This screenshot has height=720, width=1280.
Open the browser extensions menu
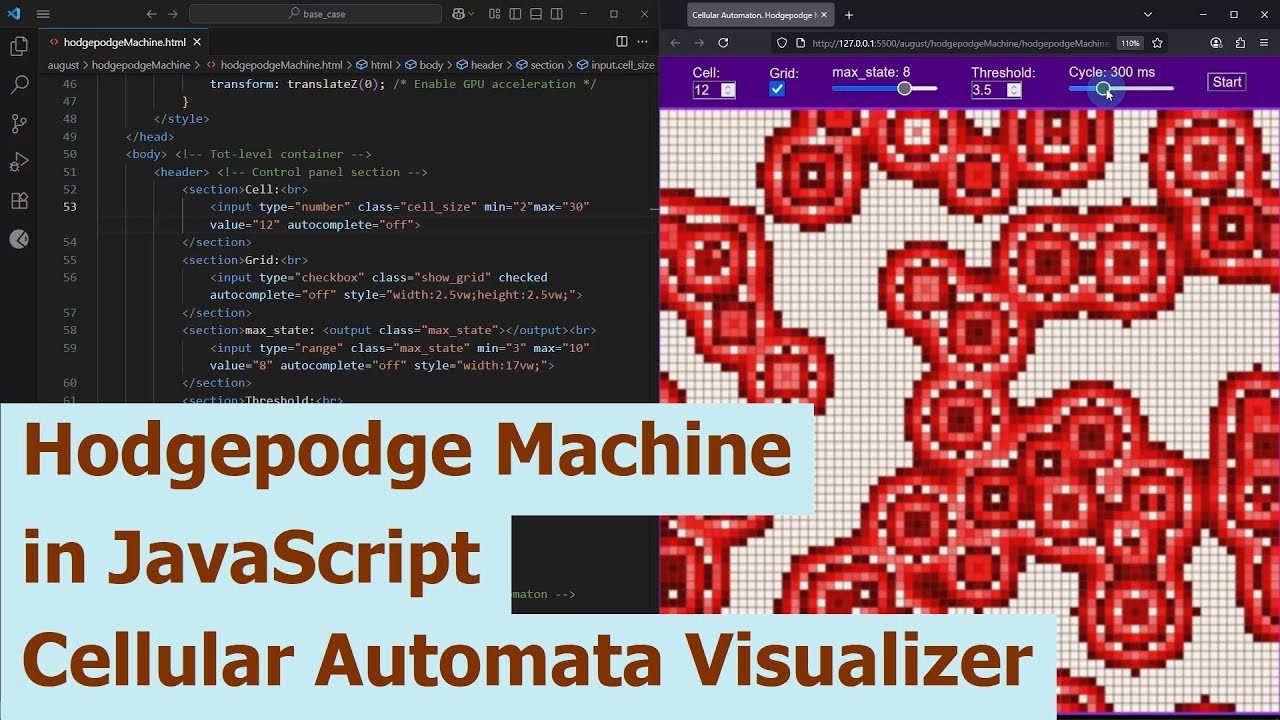[1240, 43]
